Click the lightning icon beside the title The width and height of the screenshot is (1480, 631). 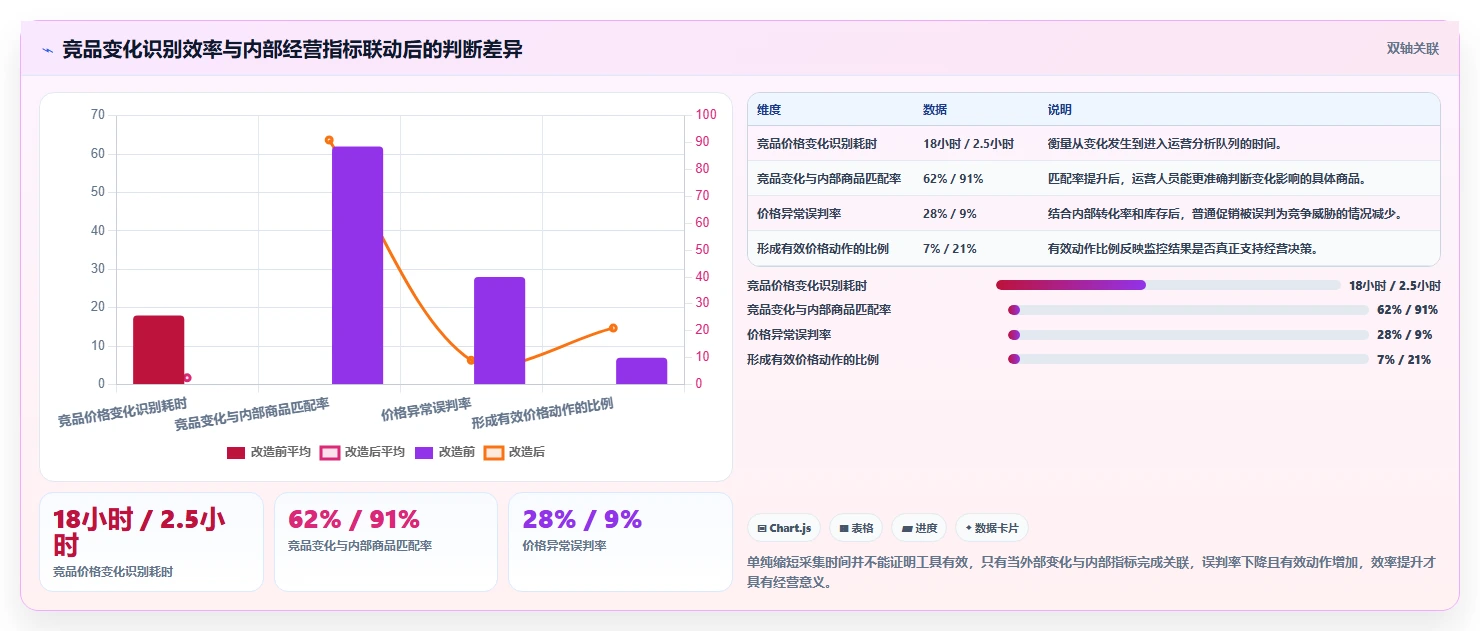(47, 50)
